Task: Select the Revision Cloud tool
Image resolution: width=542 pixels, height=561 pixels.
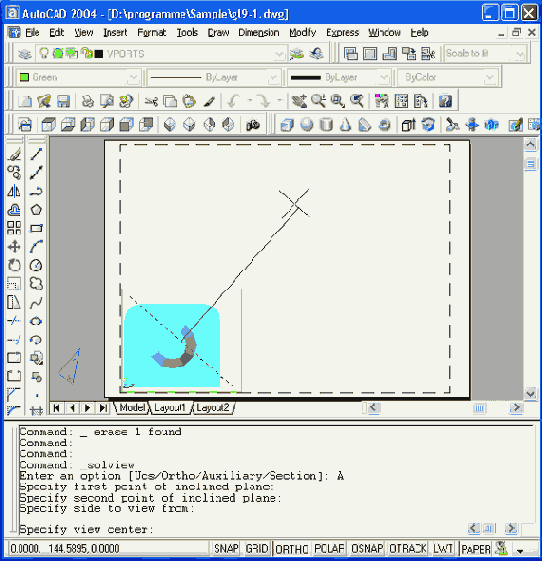Action: [36, 284]
